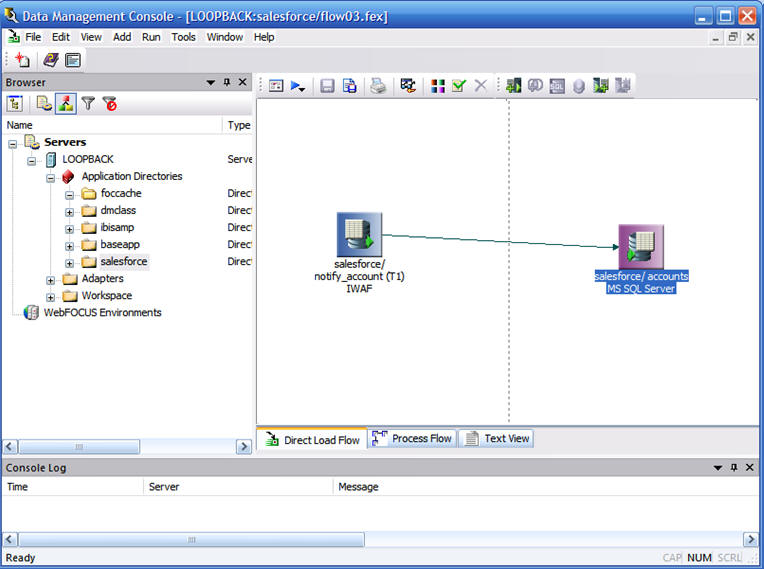Switch to the Text View tab
Screen dimensions: 764x569
pos(496,438)
